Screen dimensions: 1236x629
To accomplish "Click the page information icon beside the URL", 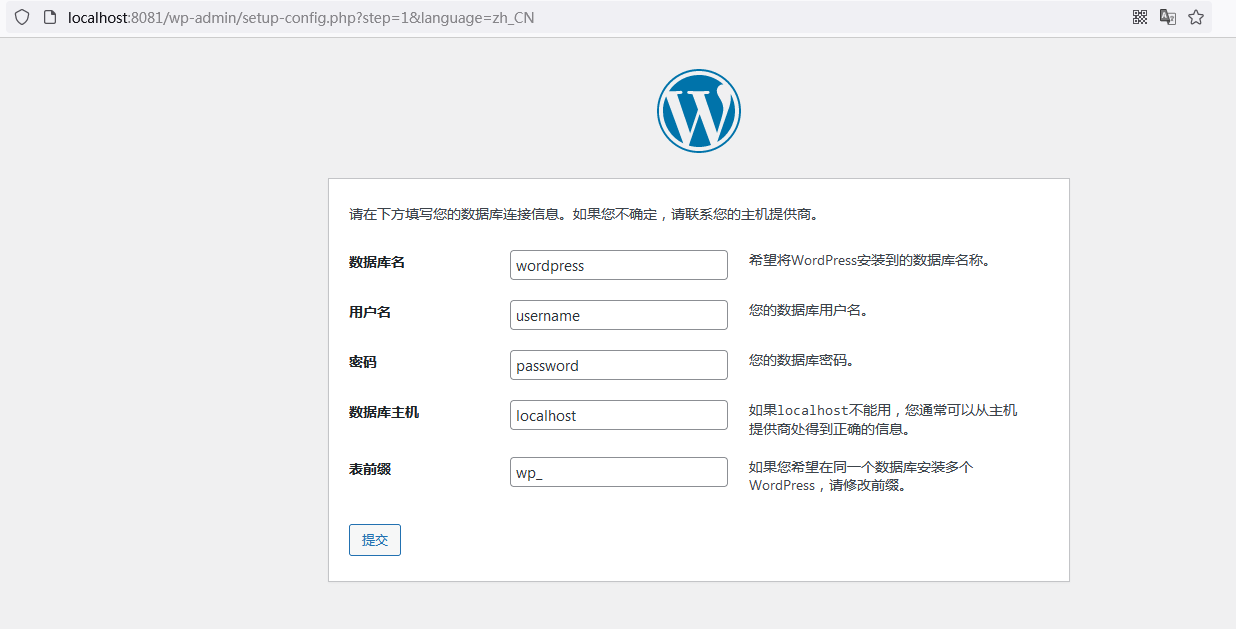I will (x=49, y=17).
